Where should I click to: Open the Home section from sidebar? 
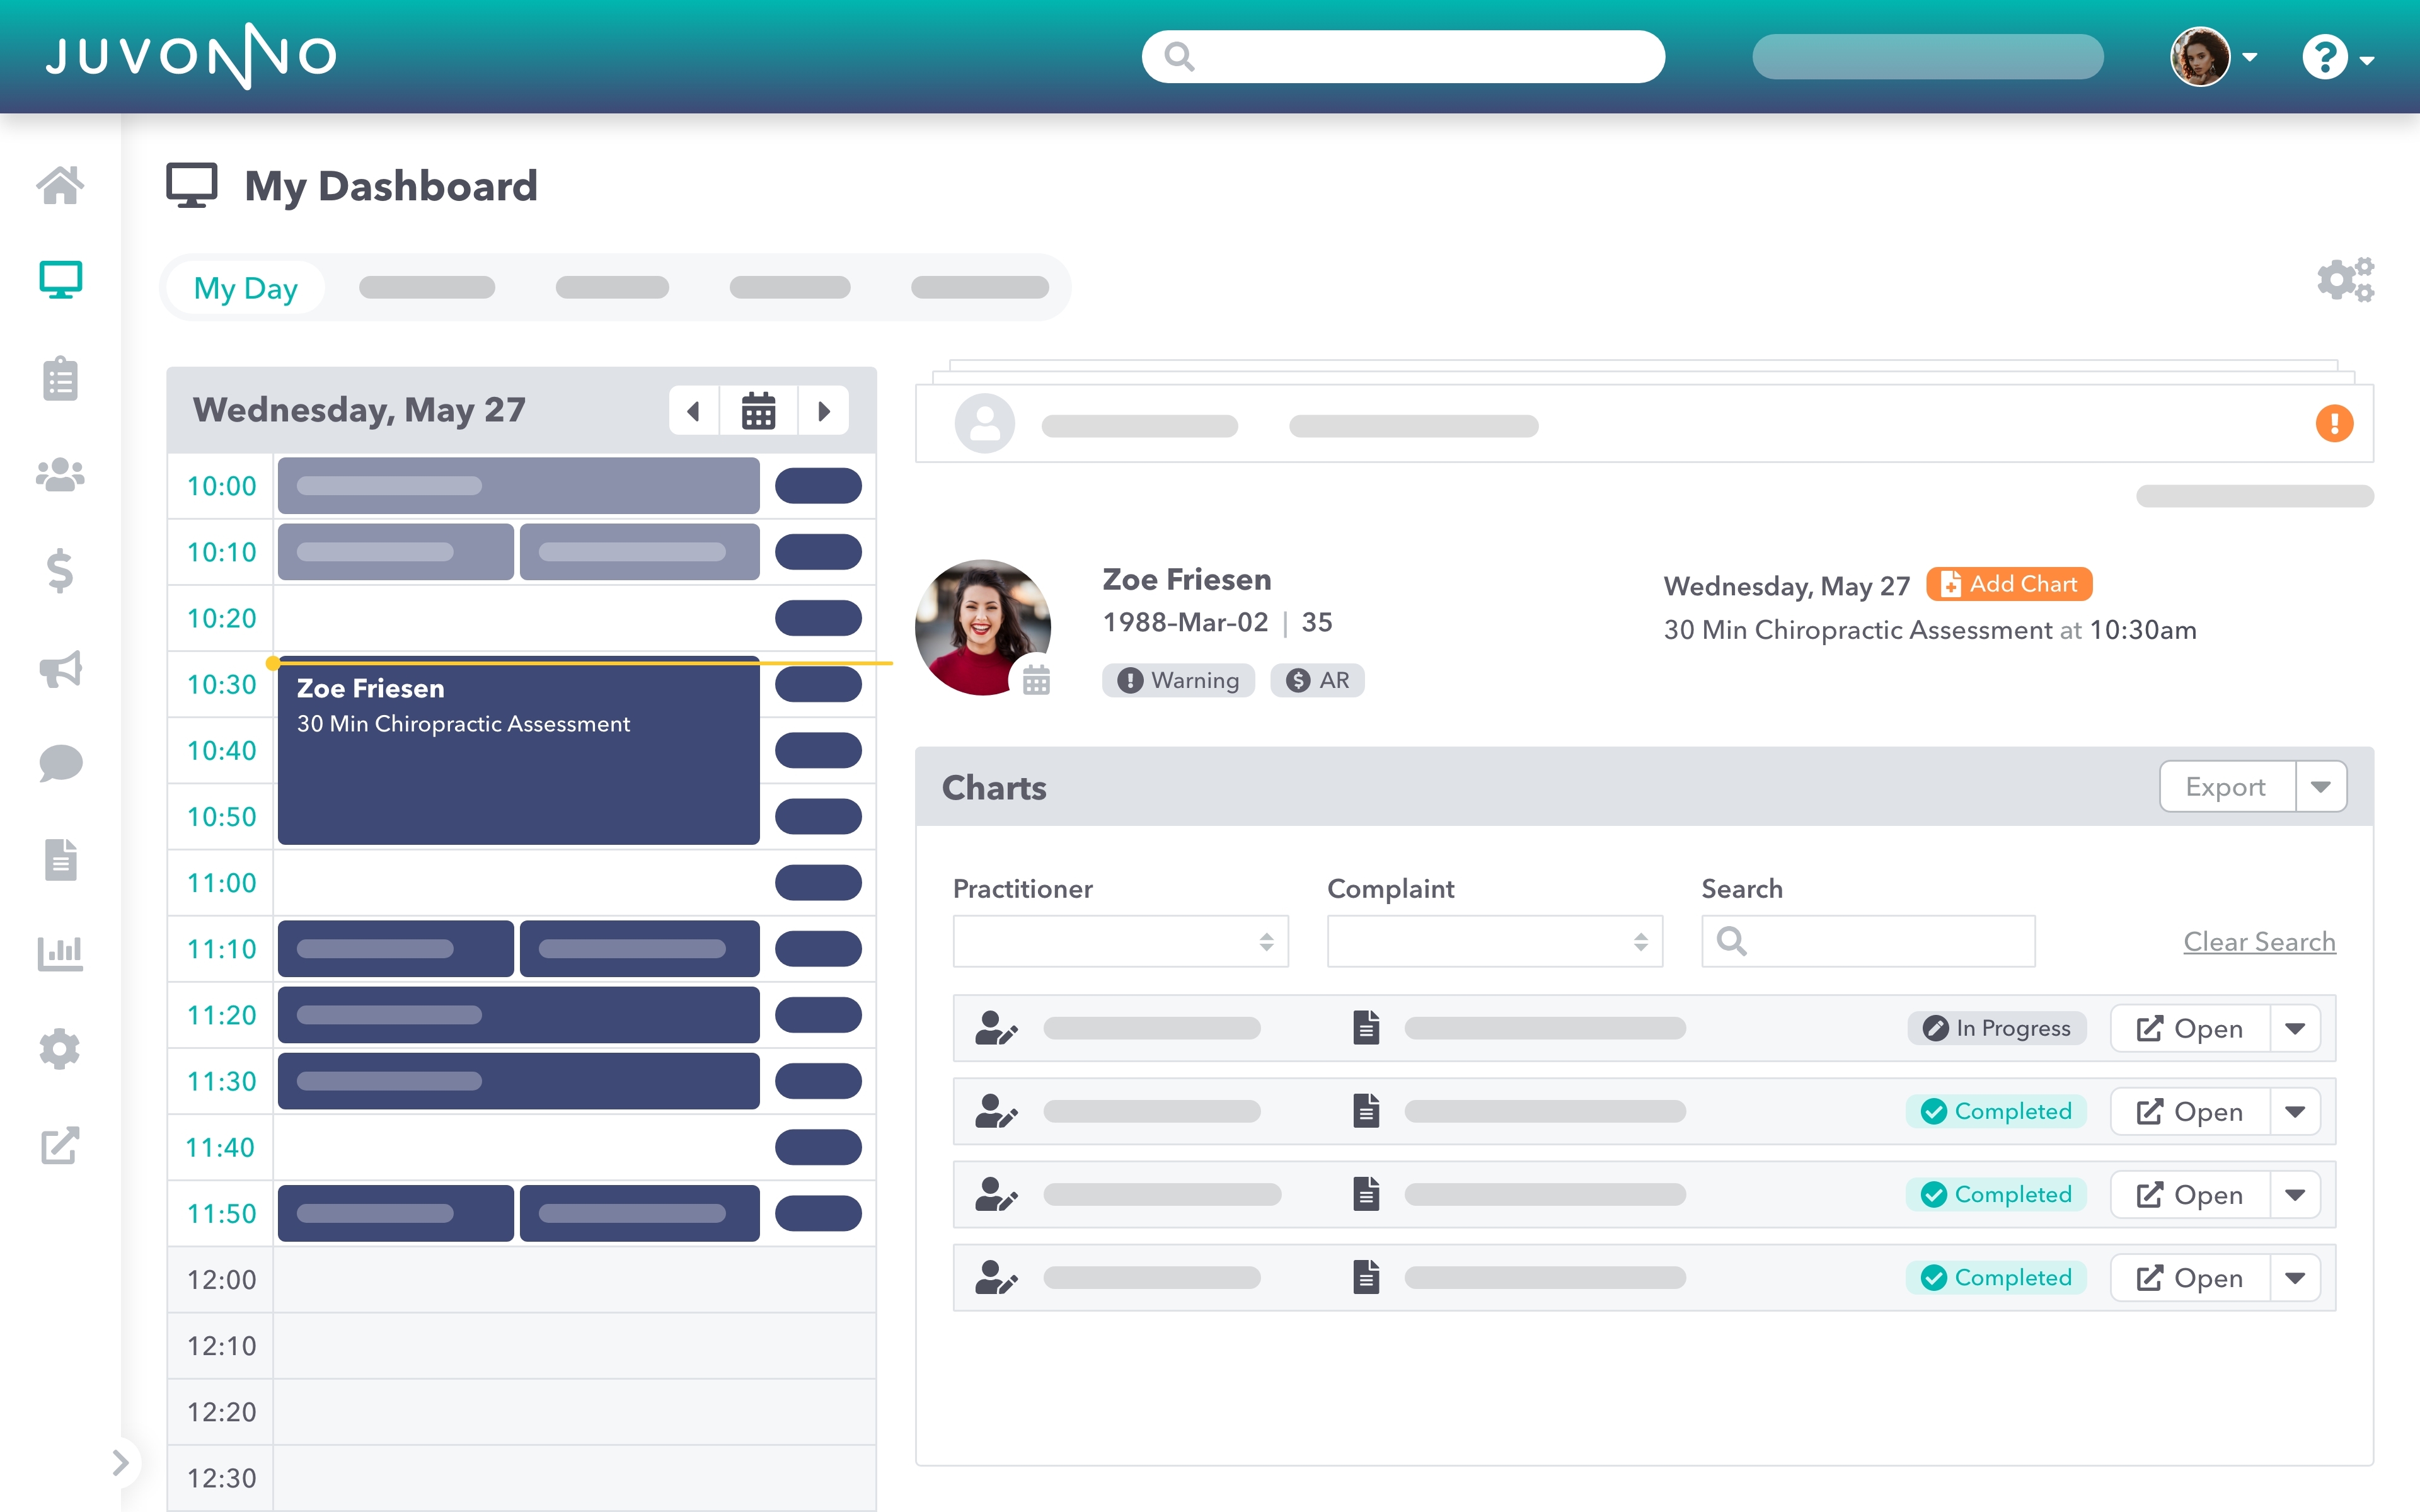tap(60, 186)
